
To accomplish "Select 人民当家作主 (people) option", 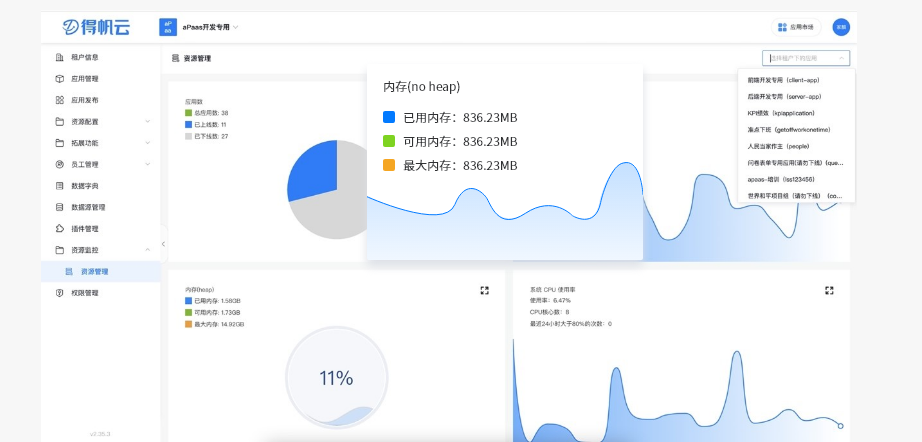I will pyautogui.click(x=796, y=146).
